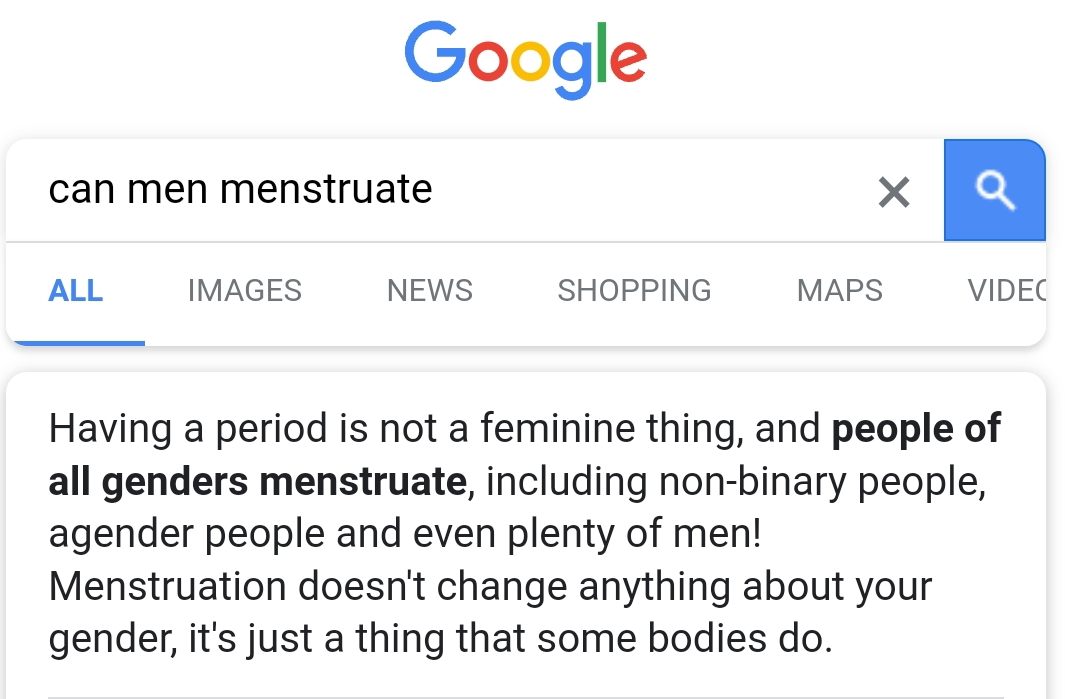The image size is (1065, 699).
Task: Switch to the IMAGES tab
Action: pos(245,291)
